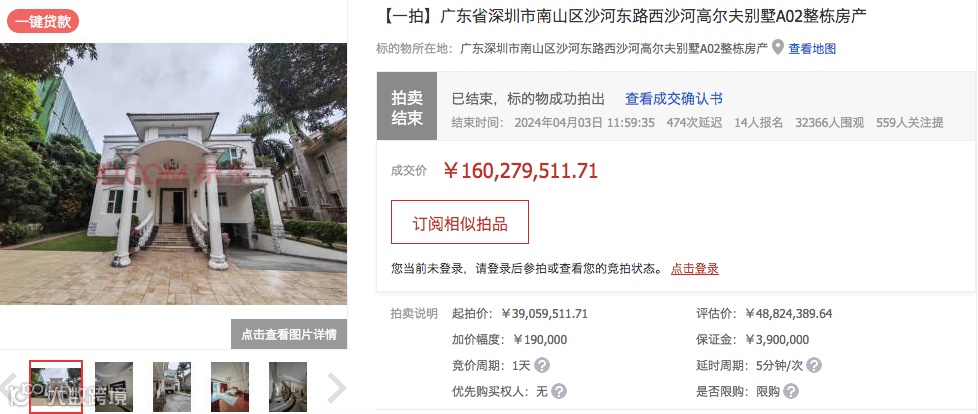Click 订阅相似拍品 button
978x414 pixels.
pos(460,222)
